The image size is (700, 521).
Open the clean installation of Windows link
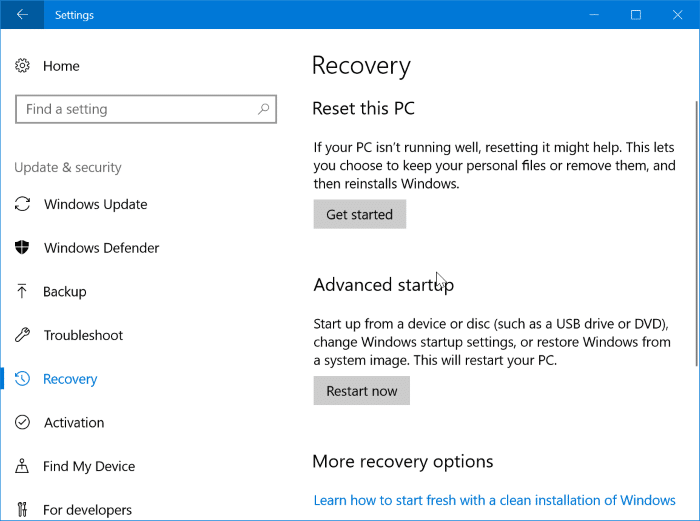[494, 500]
